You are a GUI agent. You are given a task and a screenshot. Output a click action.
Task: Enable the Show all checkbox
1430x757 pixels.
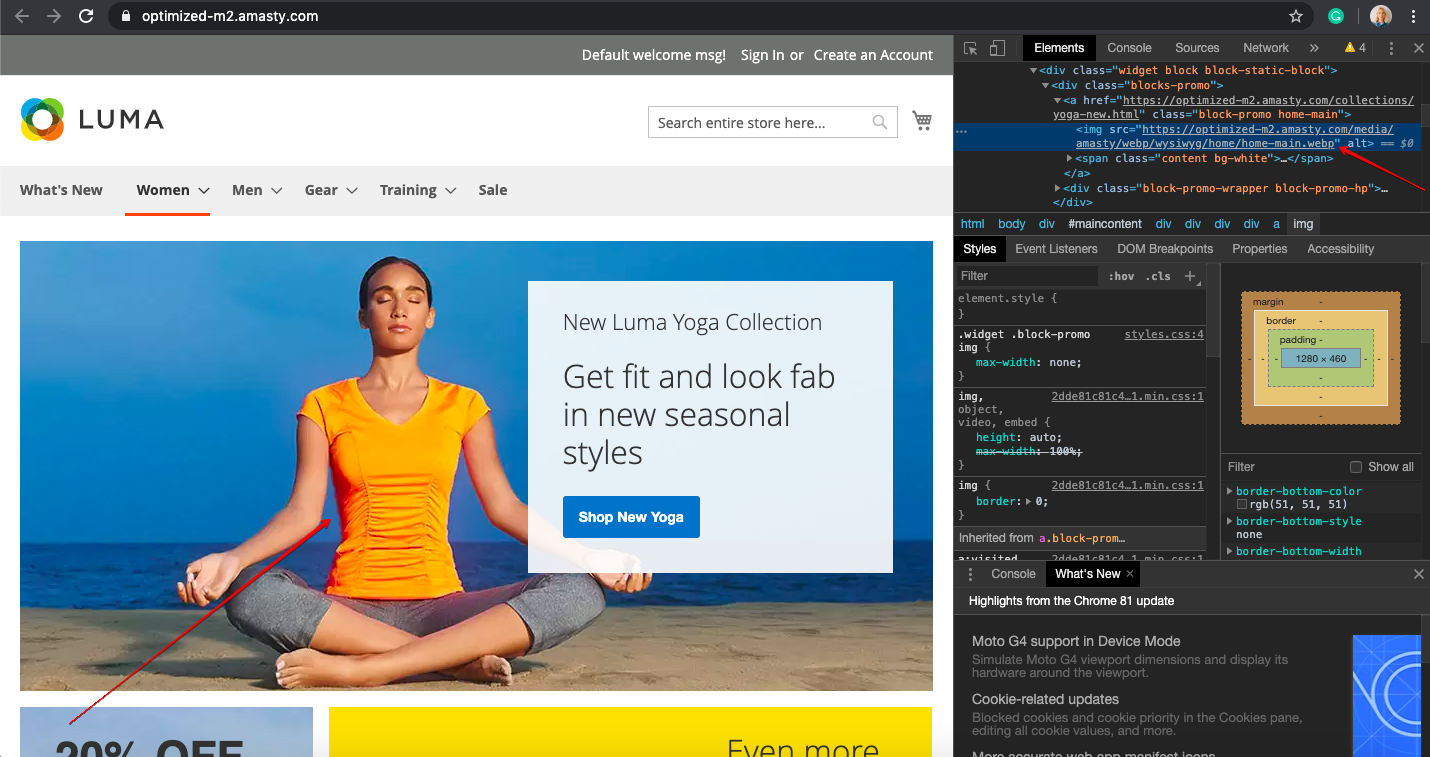tap(1356, 467)
